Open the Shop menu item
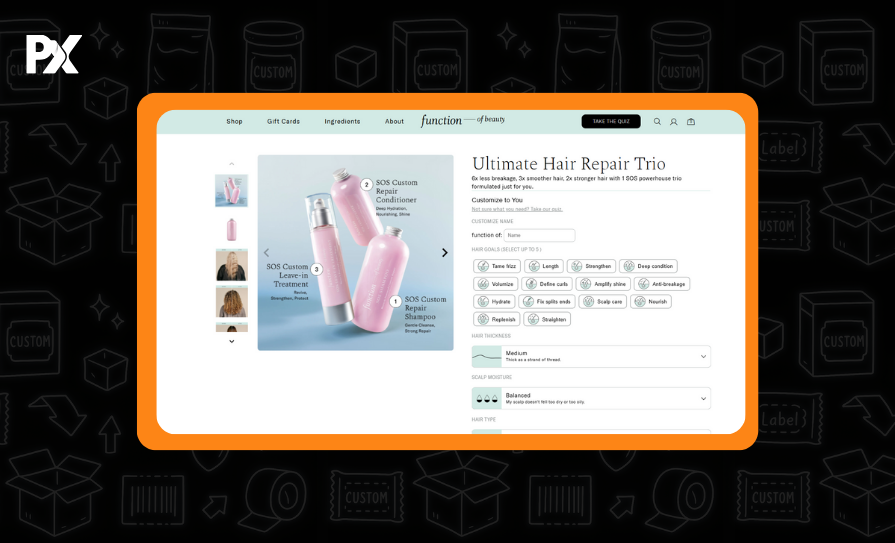 point(234,122)
